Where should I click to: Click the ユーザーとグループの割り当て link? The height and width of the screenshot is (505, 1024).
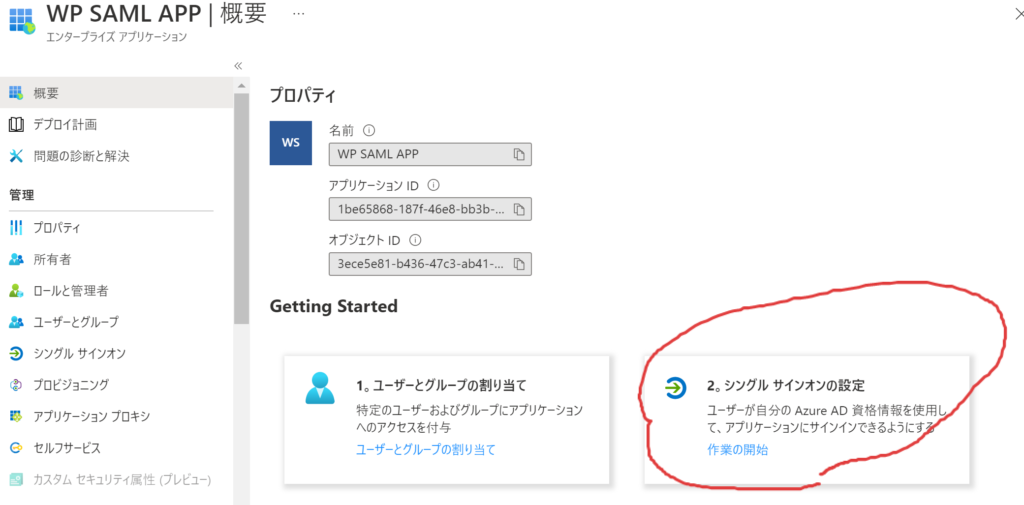click(426, 449)
